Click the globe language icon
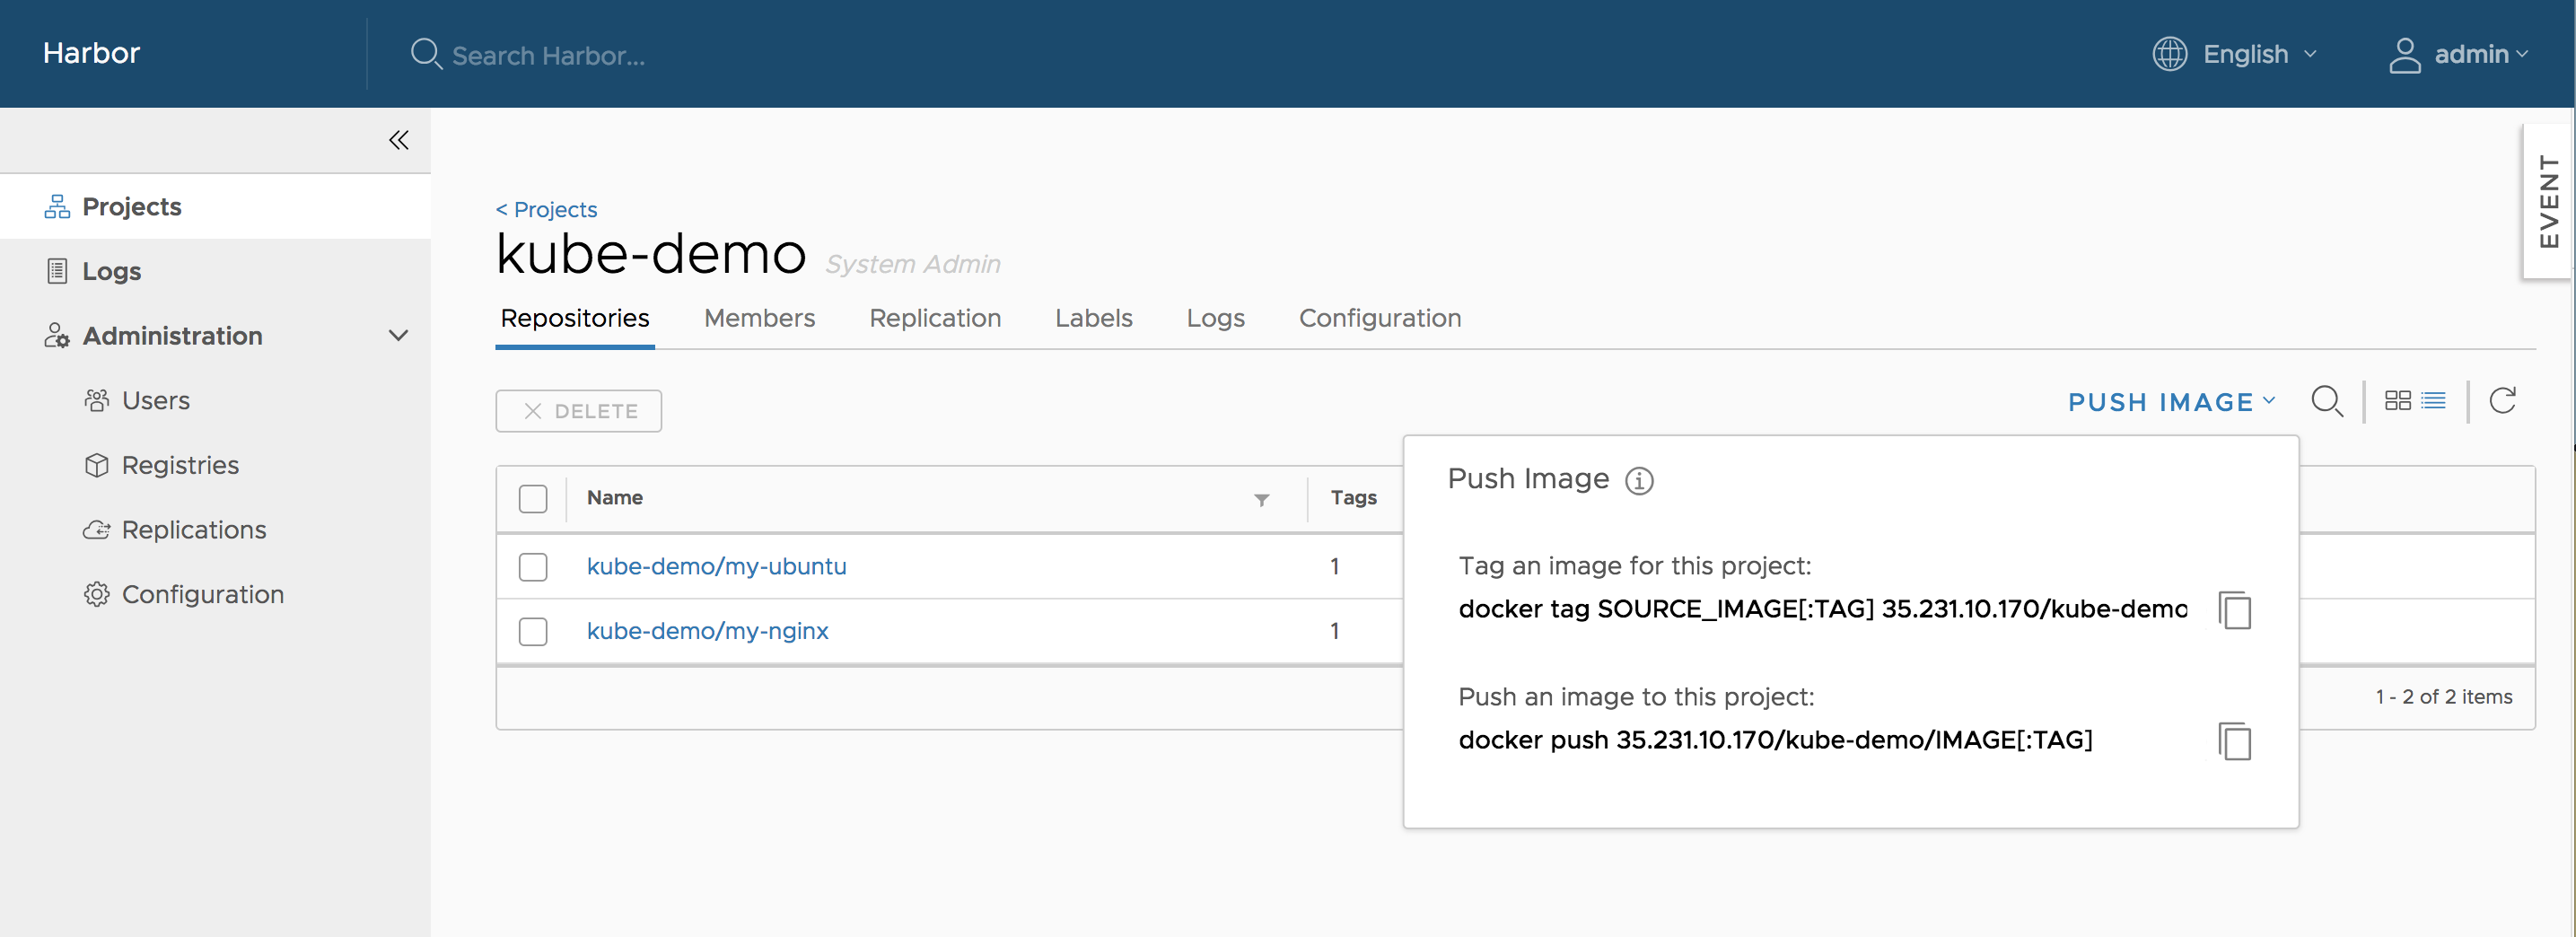The width and height of the screenshot is (2576, 937). coord(2169,54)
